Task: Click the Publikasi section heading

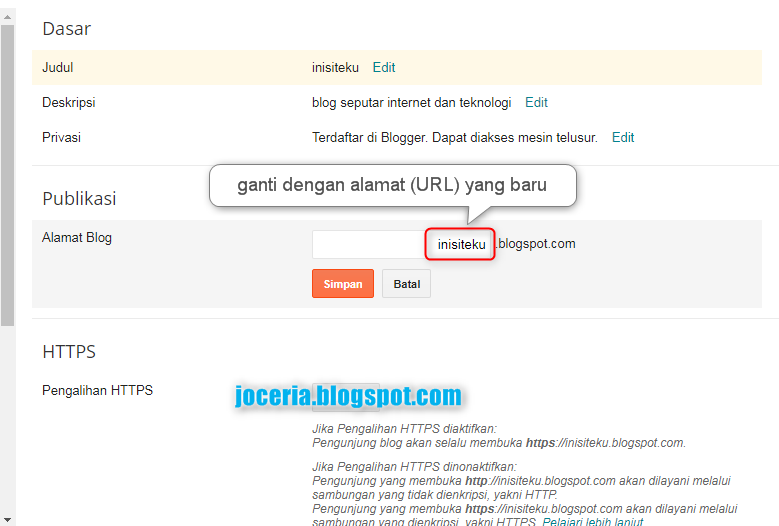Action: [79, 199]
